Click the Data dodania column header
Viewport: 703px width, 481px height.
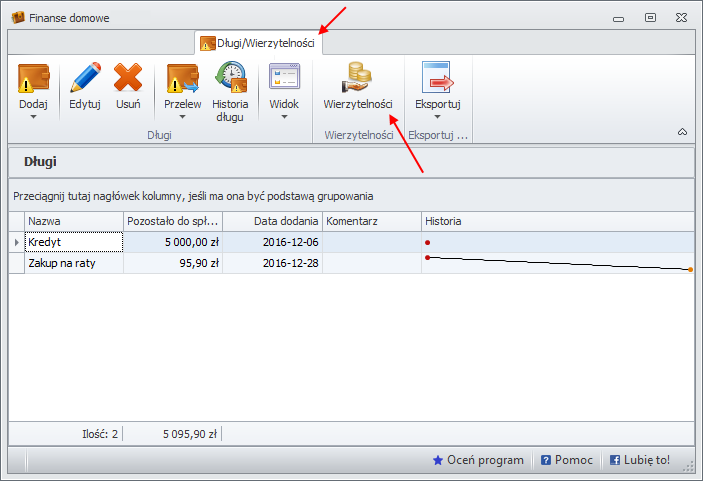[272, 221]
